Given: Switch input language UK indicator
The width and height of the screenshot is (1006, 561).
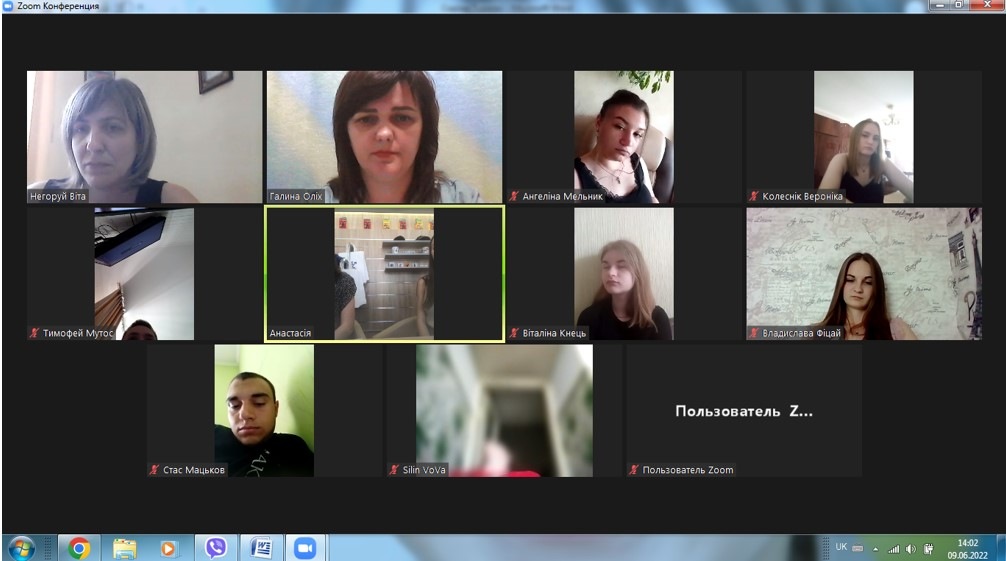Looking at the screenshot, I should point(841,547).
